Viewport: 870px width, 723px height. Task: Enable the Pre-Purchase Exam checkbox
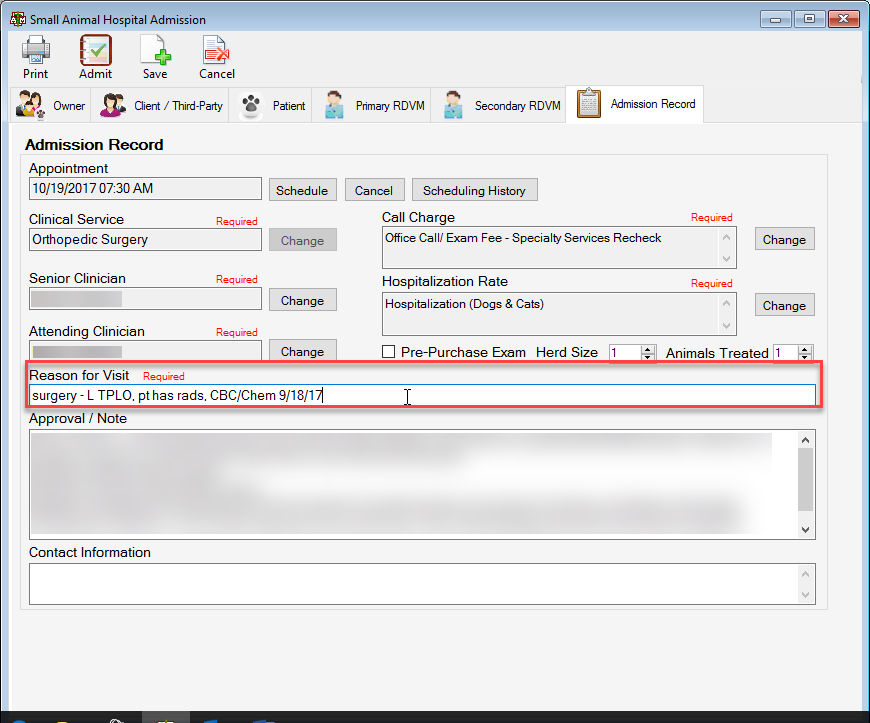coord(388,352)
